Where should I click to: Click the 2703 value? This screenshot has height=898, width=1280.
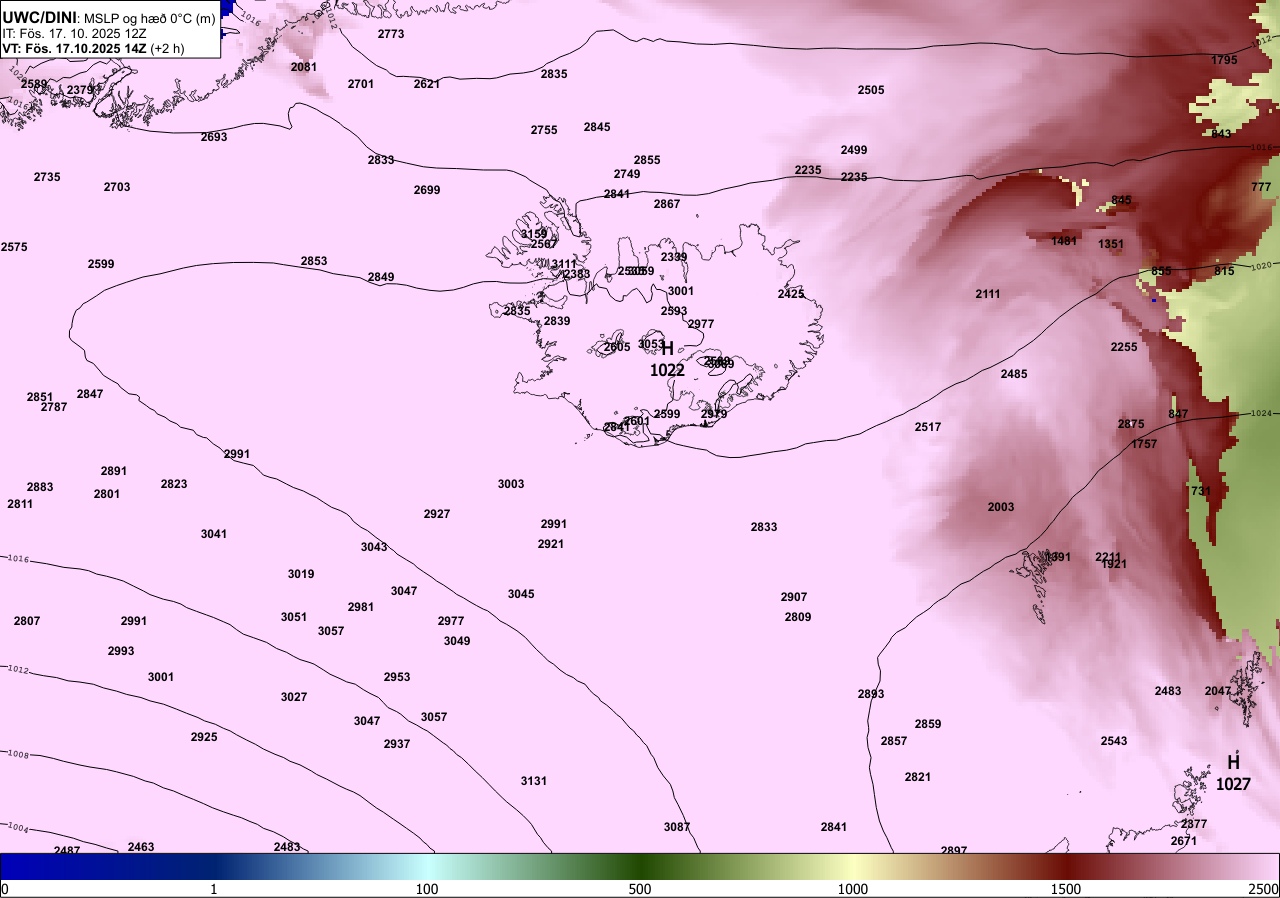[x=117, y=187]
